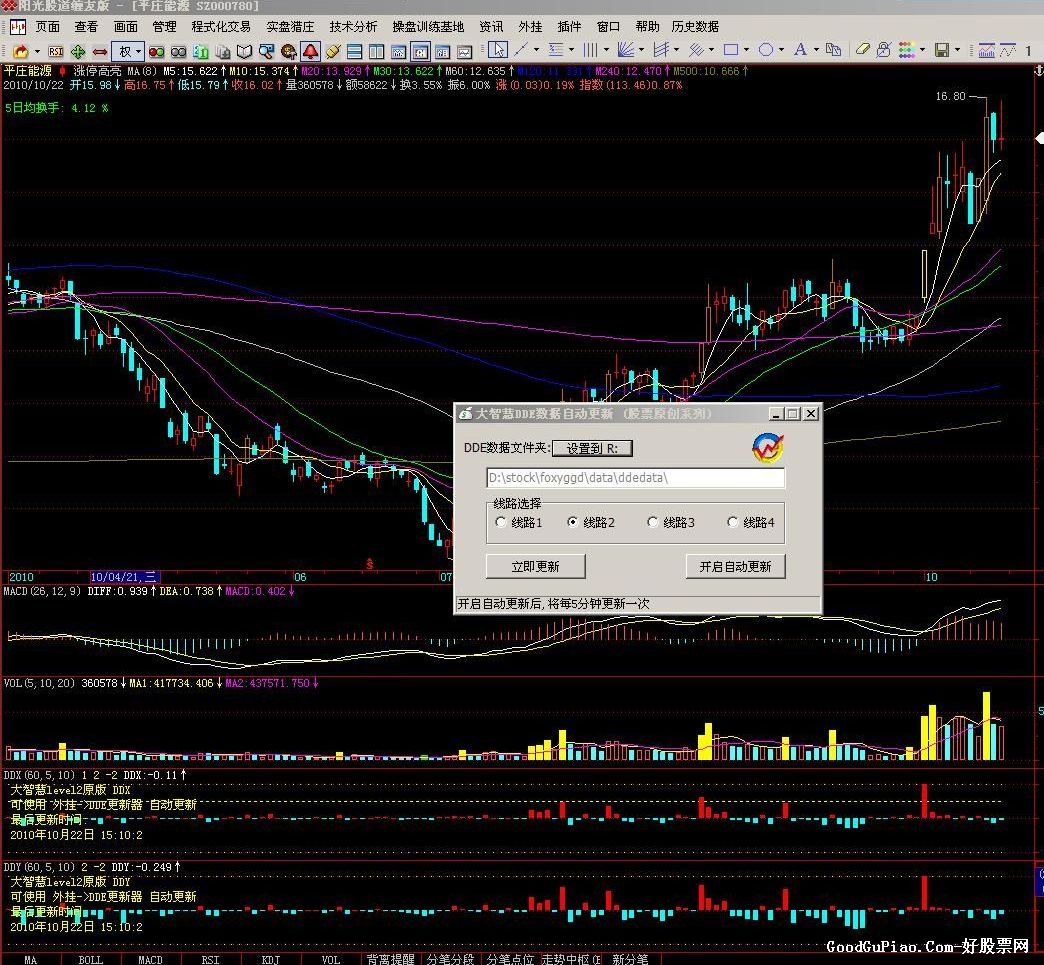Switch to the BOLL indicator tab
The image size is (1044, 965).
coord(91,960)
